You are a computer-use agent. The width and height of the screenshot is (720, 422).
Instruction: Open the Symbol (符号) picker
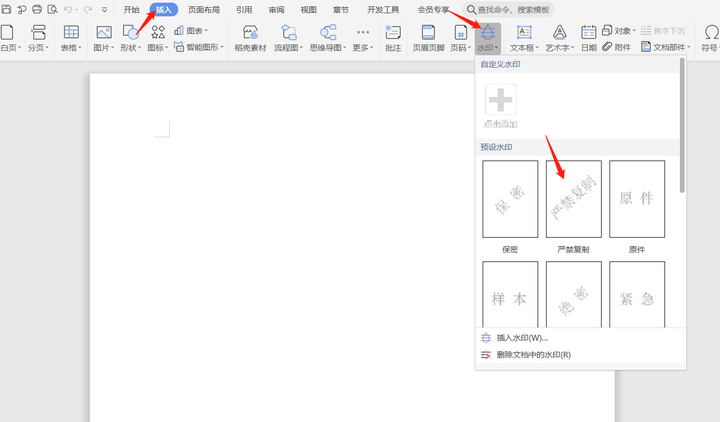711,38
